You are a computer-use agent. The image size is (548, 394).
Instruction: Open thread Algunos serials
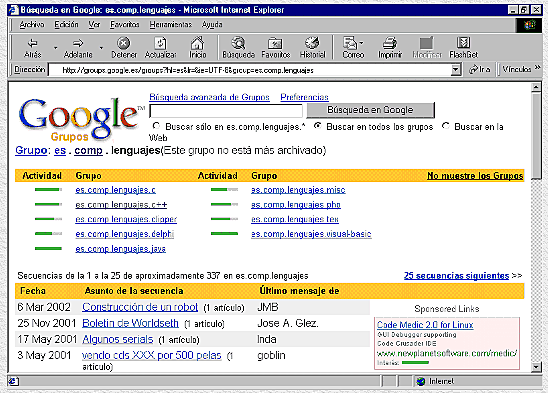(x=117, y=339)
